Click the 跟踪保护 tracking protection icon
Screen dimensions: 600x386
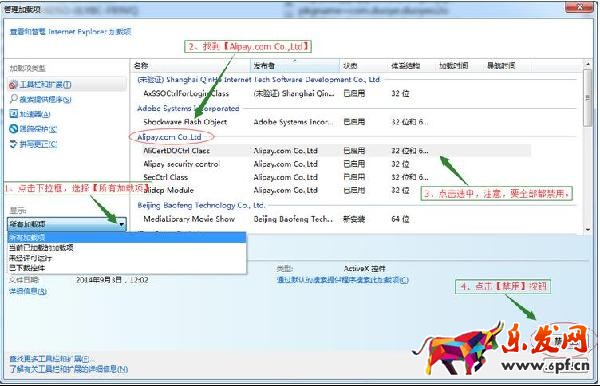click(x=14, y=129)
